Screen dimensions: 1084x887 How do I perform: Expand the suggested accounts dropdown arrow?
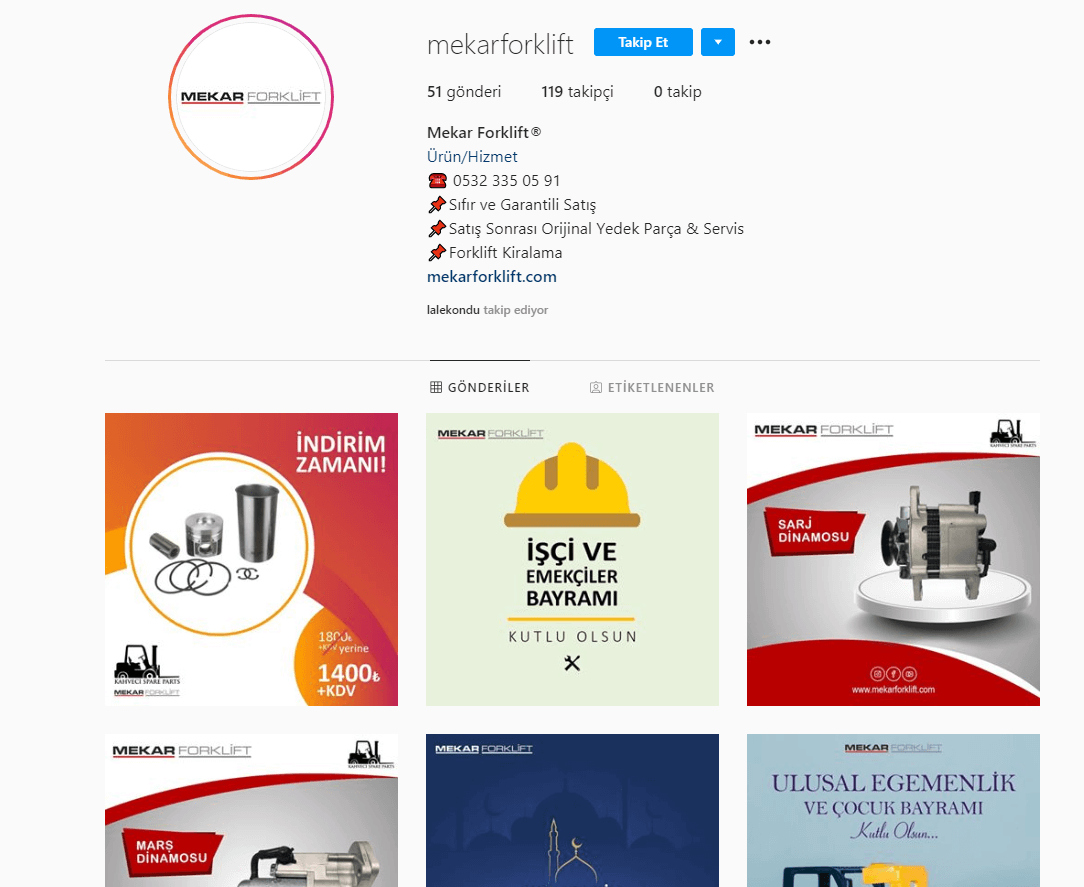coord(718,42)
